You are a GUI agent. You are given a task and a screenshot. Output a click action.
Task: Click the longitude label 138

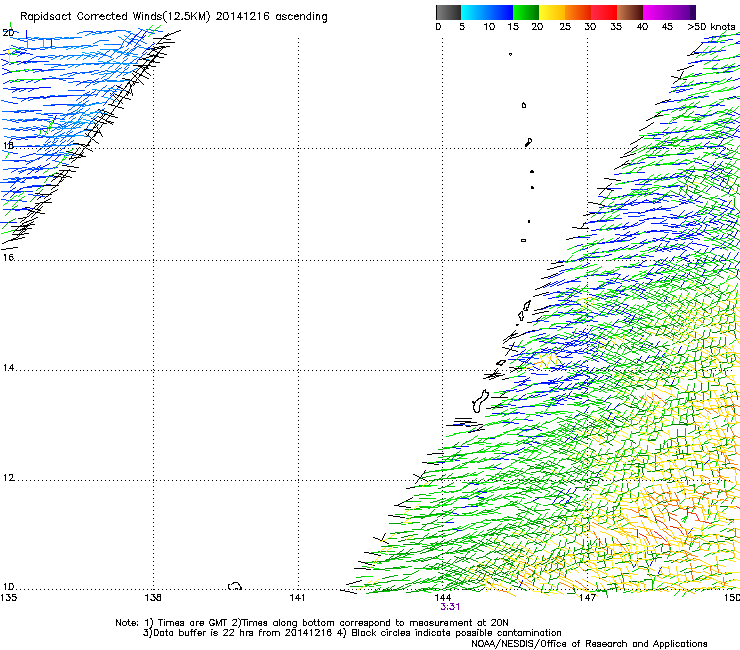[153, 598]
